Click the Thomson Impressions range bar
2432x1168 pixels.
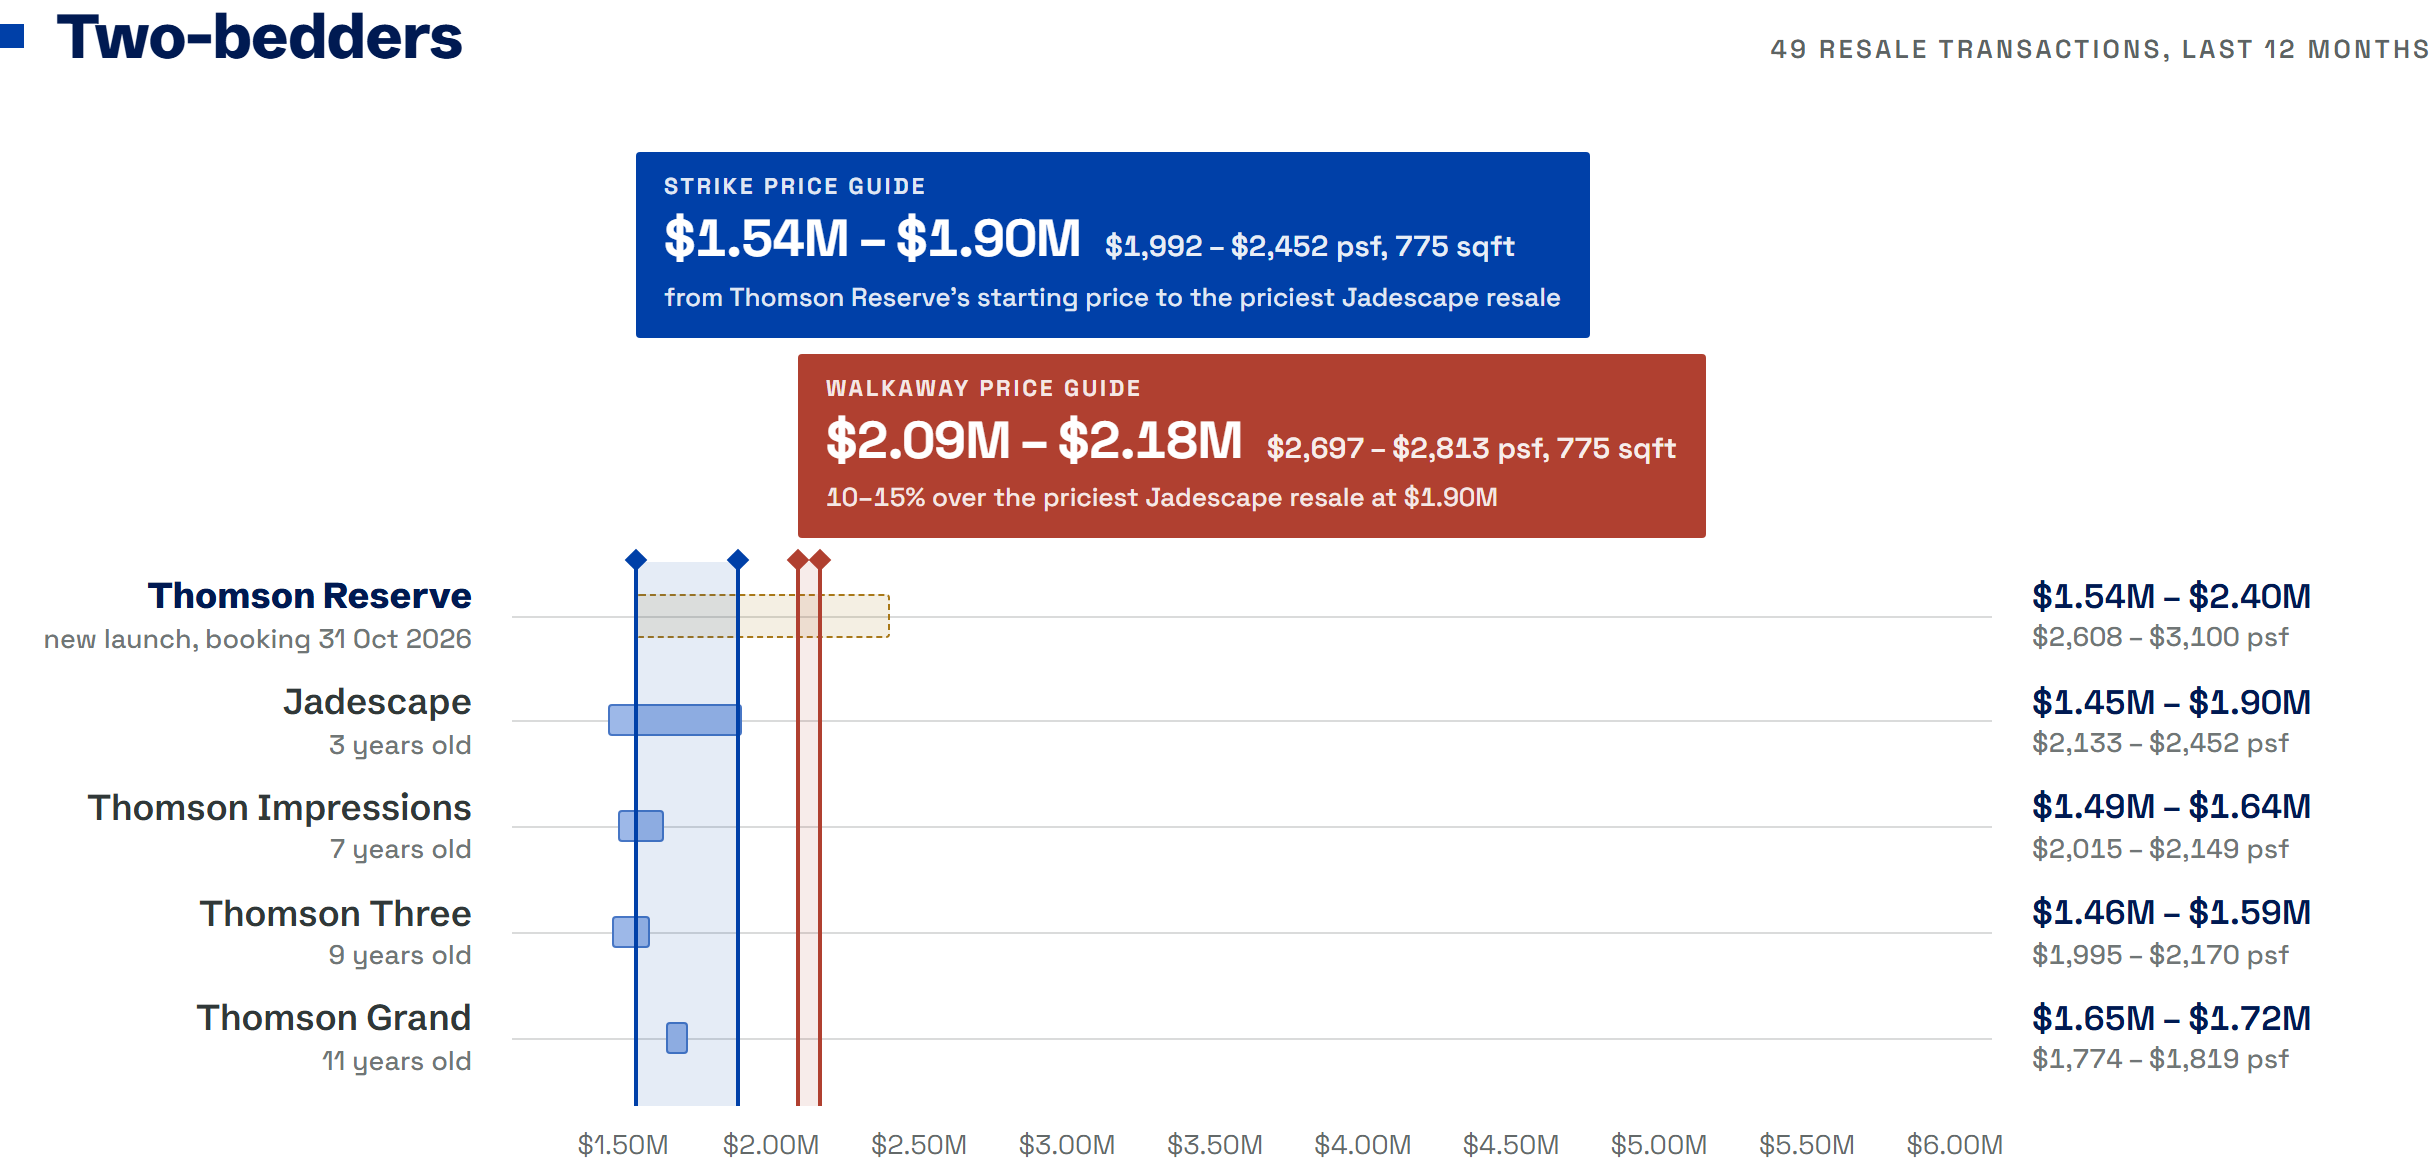(641, 826)
